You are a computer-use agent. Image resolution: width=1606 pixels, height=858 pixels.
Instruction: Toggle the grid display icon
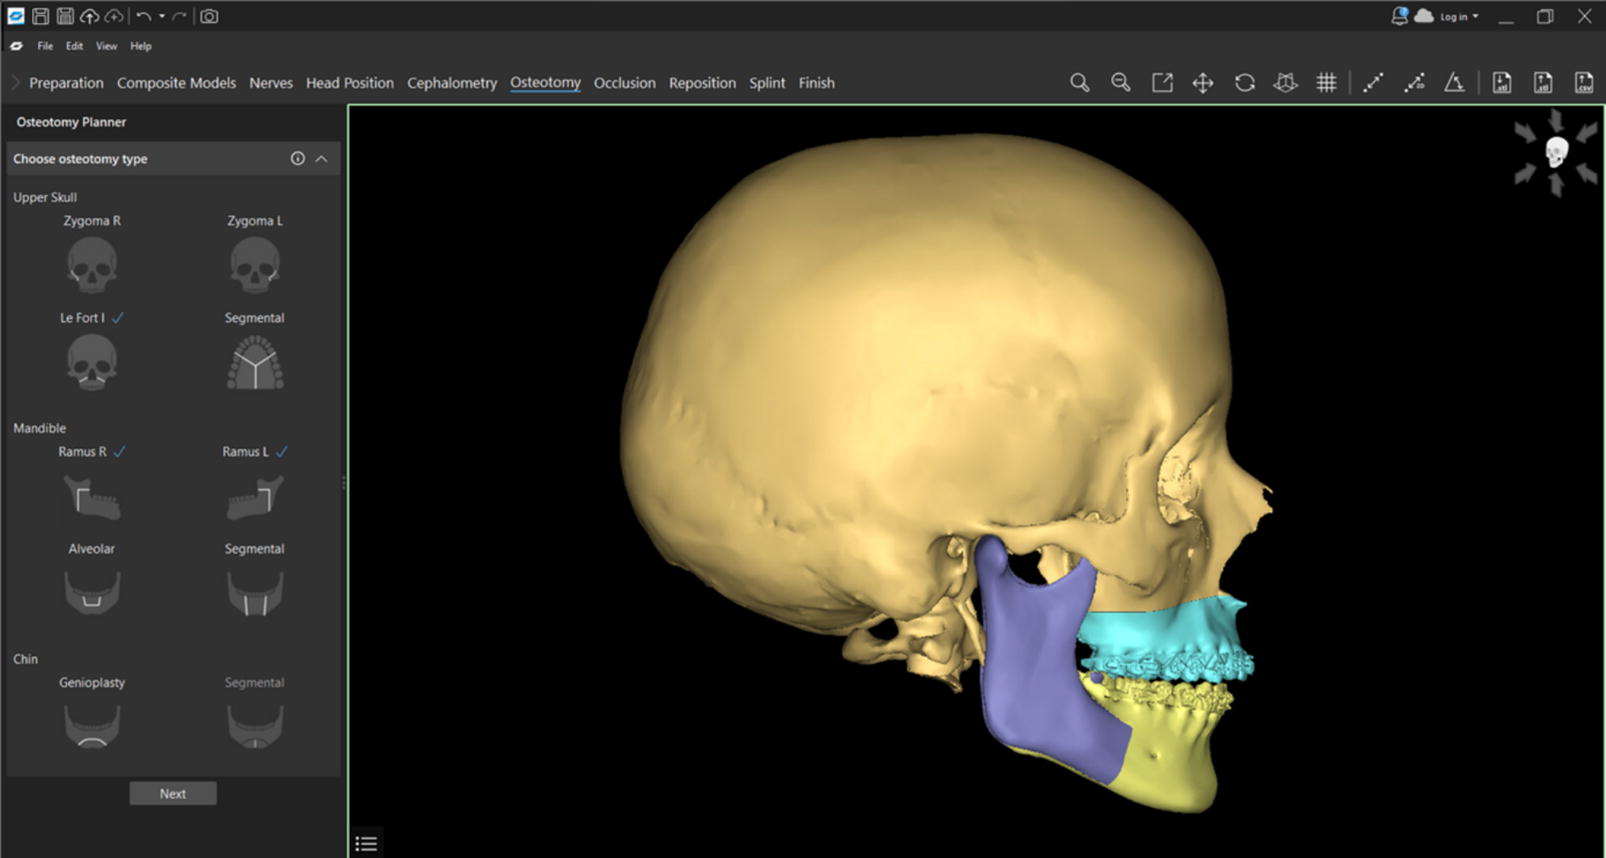point(1326,83)
